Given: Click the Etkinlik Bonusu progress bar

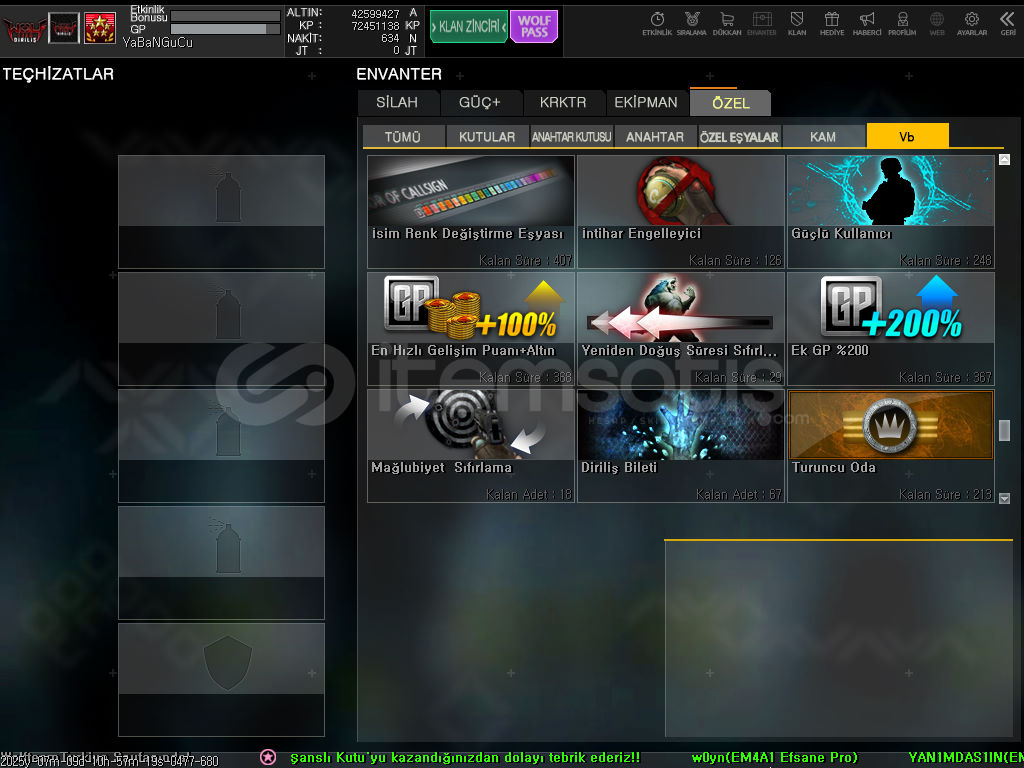Looking at the screenshot, I should pos(225,16).
